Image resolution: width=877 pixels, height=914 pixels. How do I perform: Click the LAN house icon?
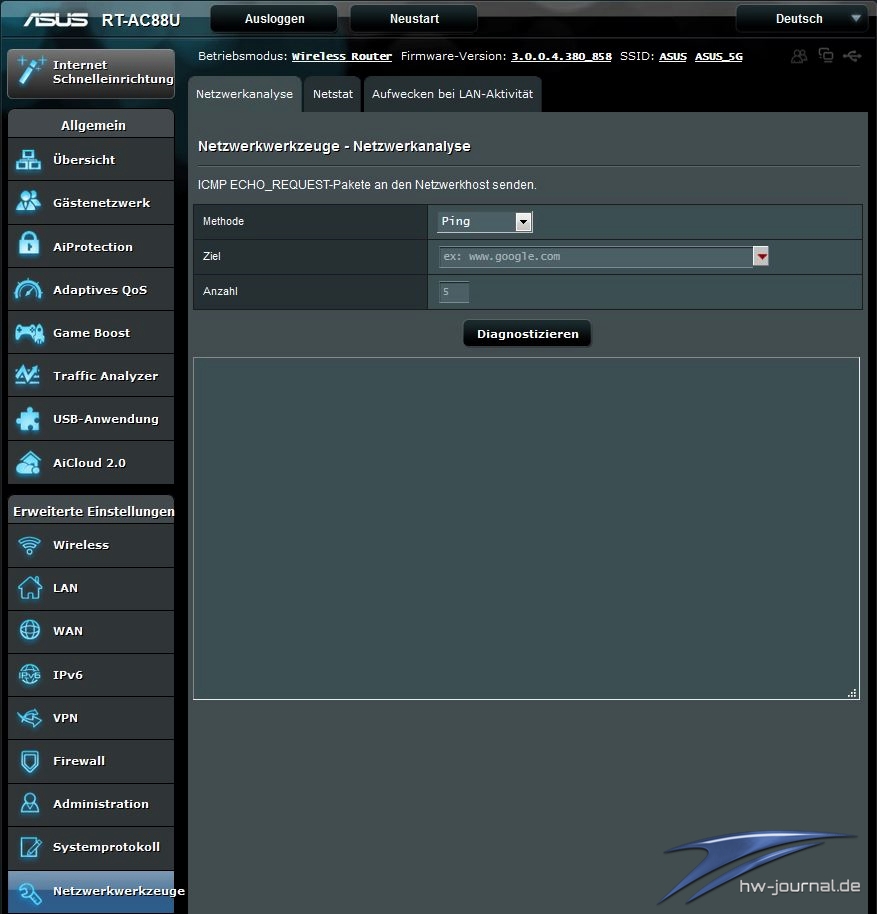tap(30, 588)
